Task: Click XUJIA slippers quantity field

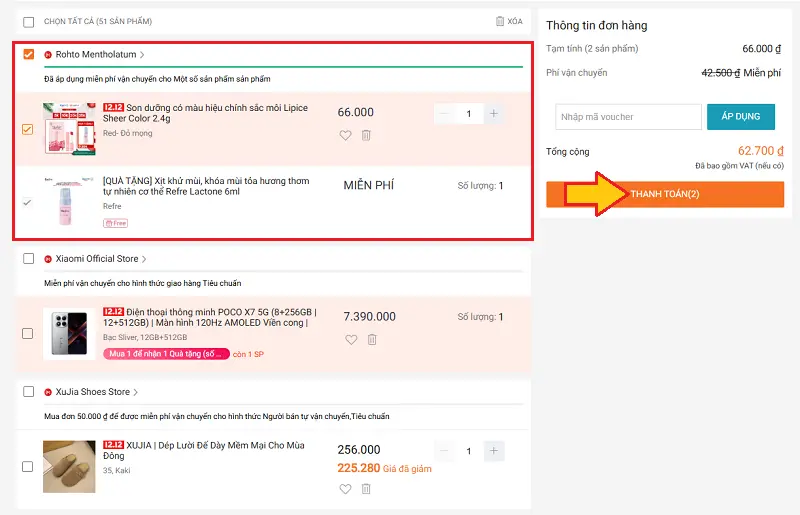Action: coord(469,451)
